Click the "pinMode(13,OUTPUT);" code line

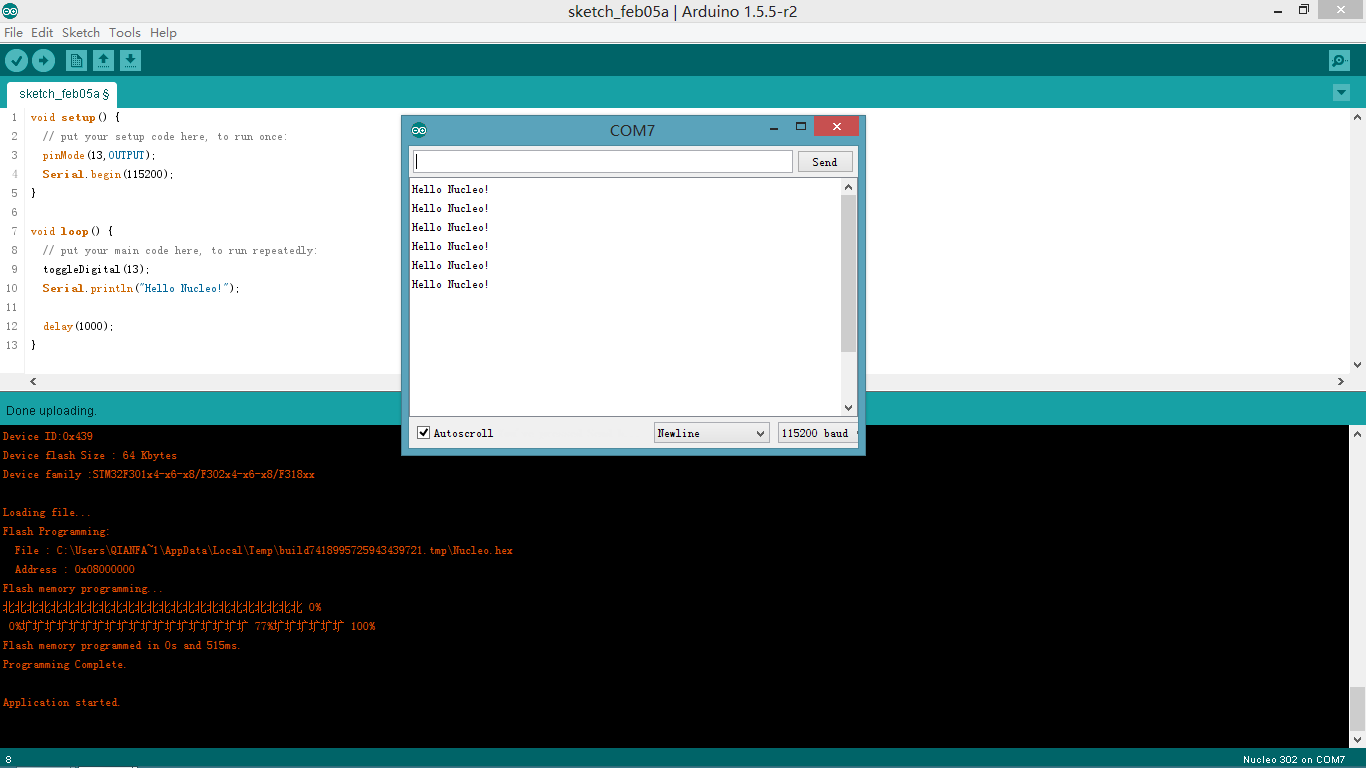(99, 155)
